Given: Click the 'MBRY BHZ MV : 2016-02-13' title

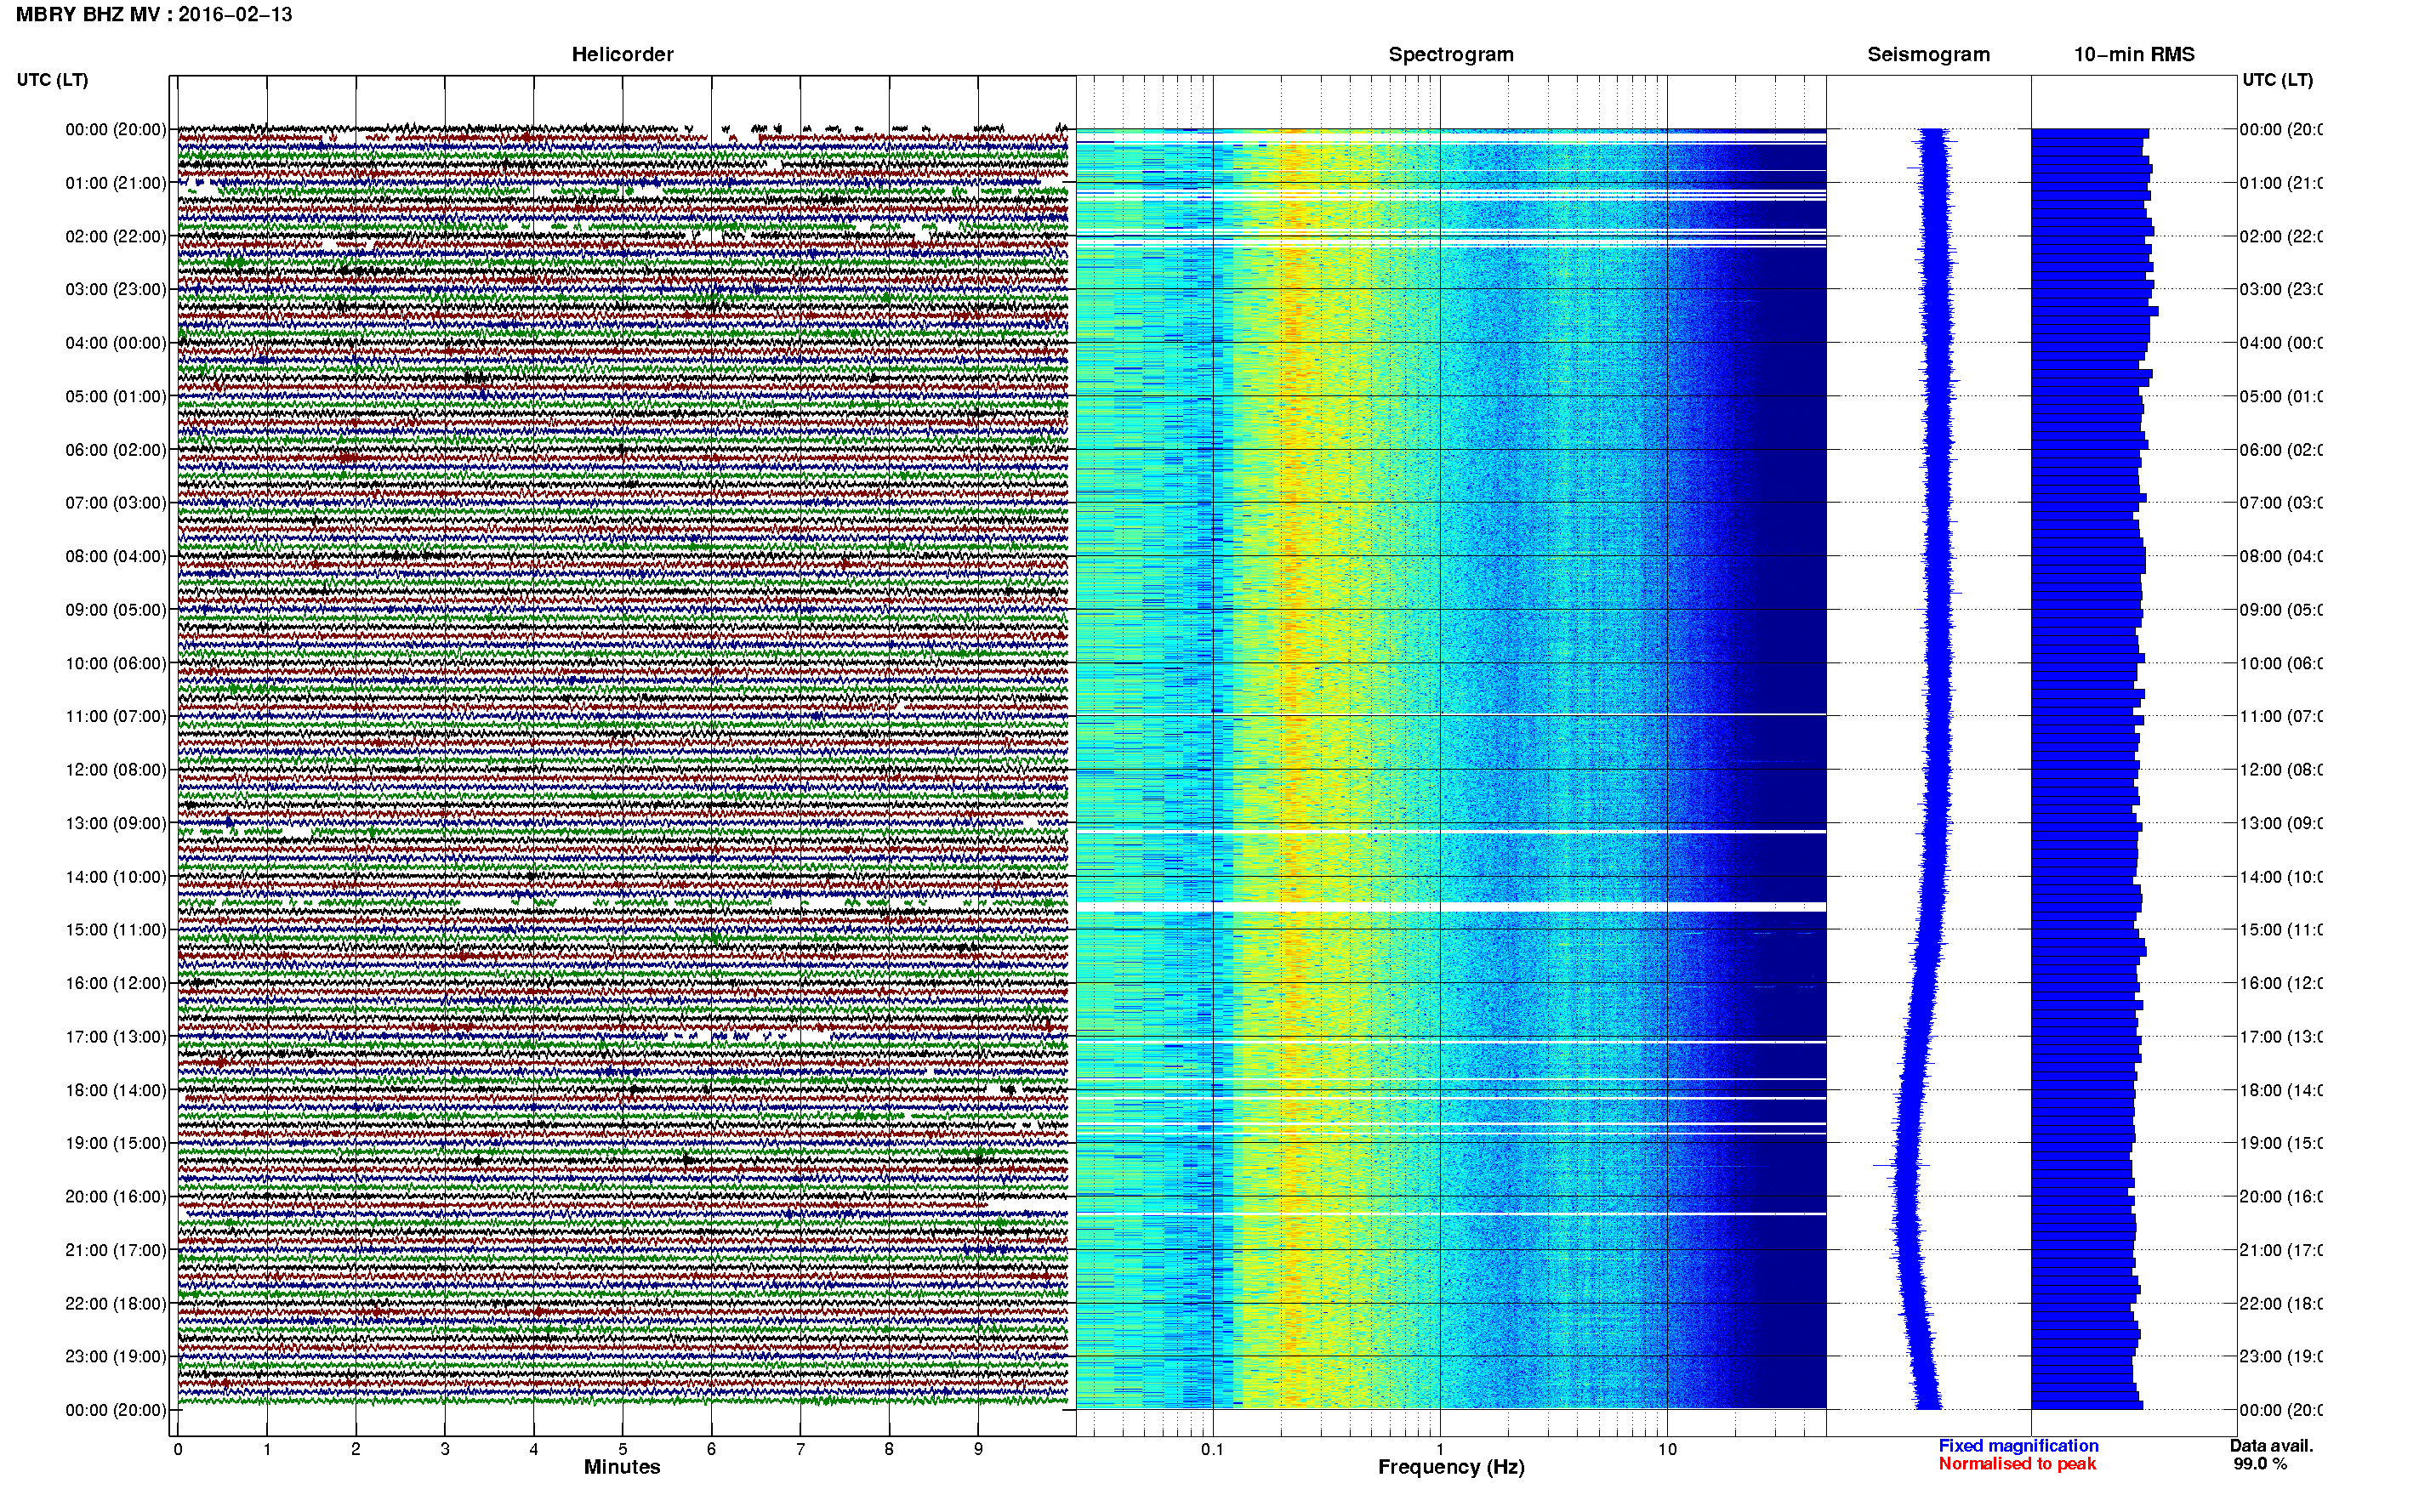Looking at the screenshot, I should tap(154, 15).
